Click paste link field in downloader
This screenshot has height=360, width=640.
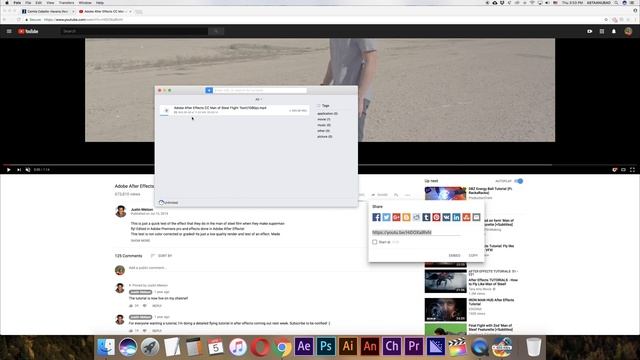tap(260, 90)
